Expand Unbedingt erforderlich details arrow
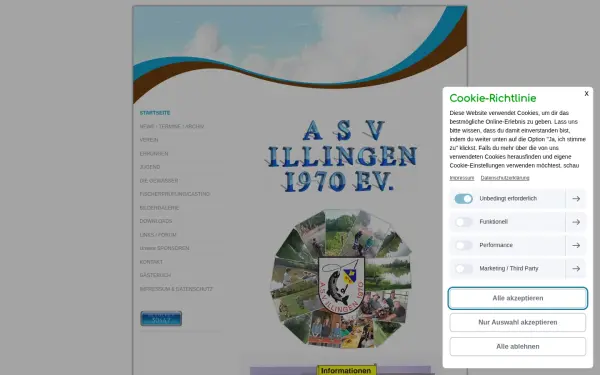 click(576, 199)
